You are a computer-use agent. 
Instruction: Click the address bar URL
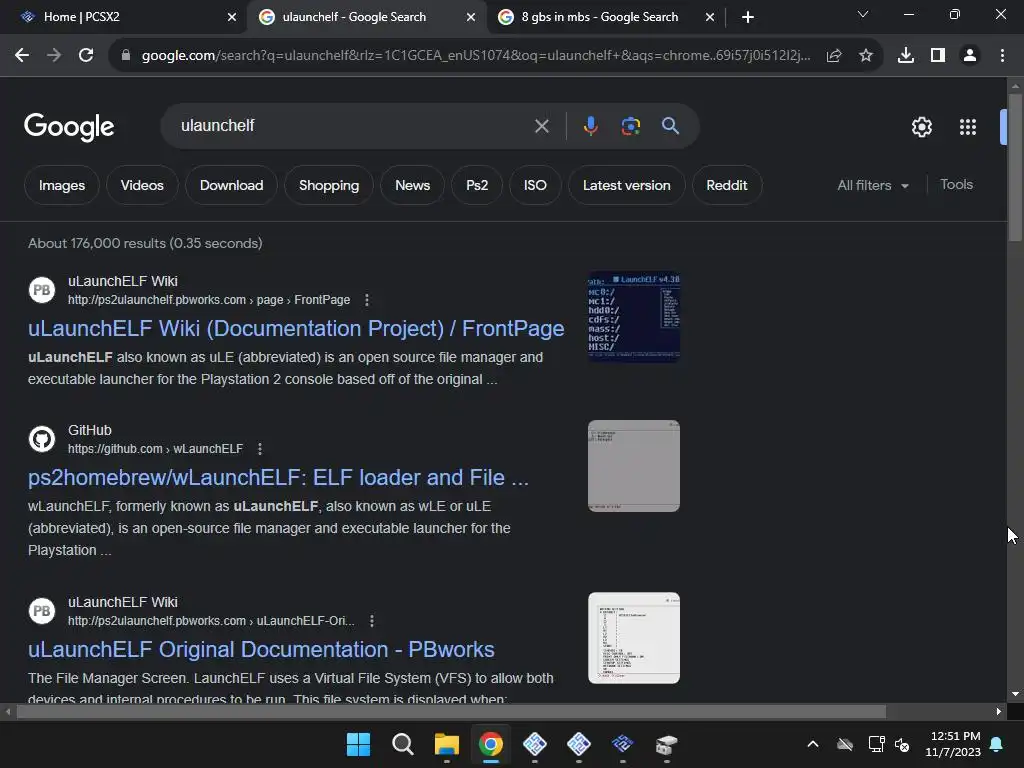coord(476,56)
